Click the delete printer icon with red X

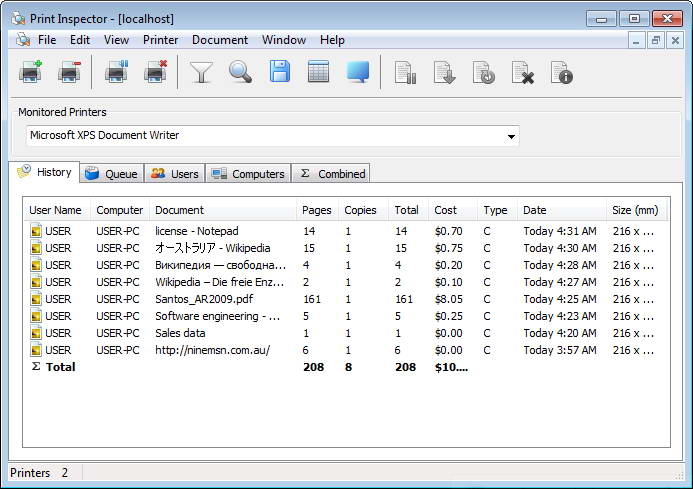tap(156, 72)
